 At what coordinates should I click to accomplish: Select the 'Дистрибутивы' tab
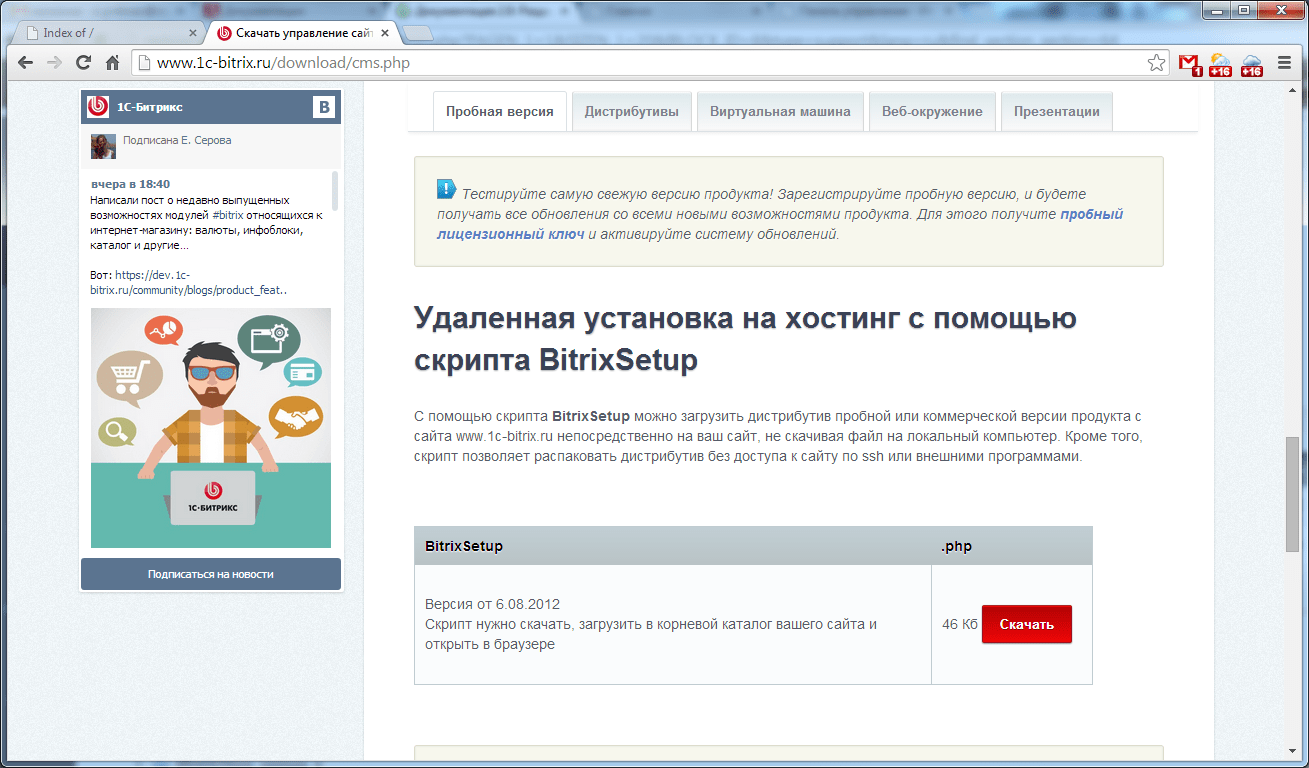click(x=632, y=111)
